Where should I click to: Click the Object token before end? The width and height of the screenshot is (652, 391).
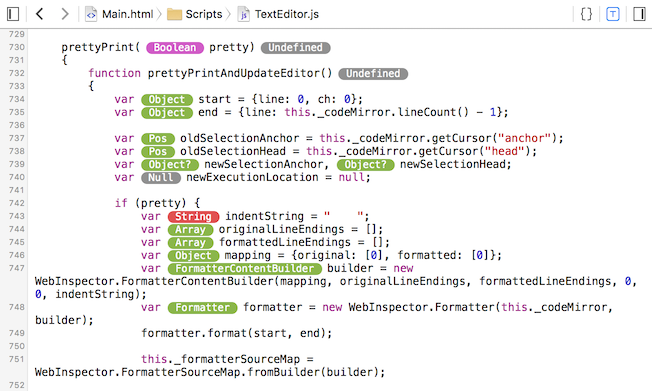click(167, 113)
